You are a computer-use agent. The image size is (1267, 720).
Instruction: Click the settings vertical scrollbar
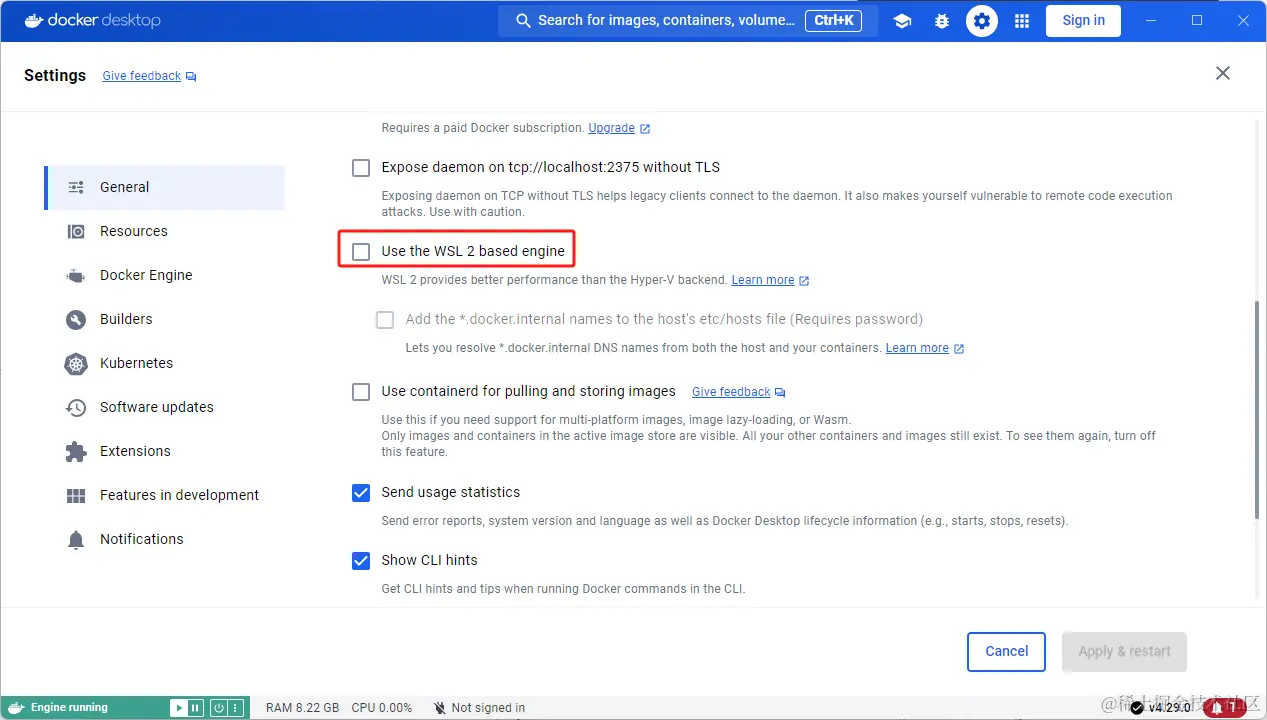point(1259,410)
